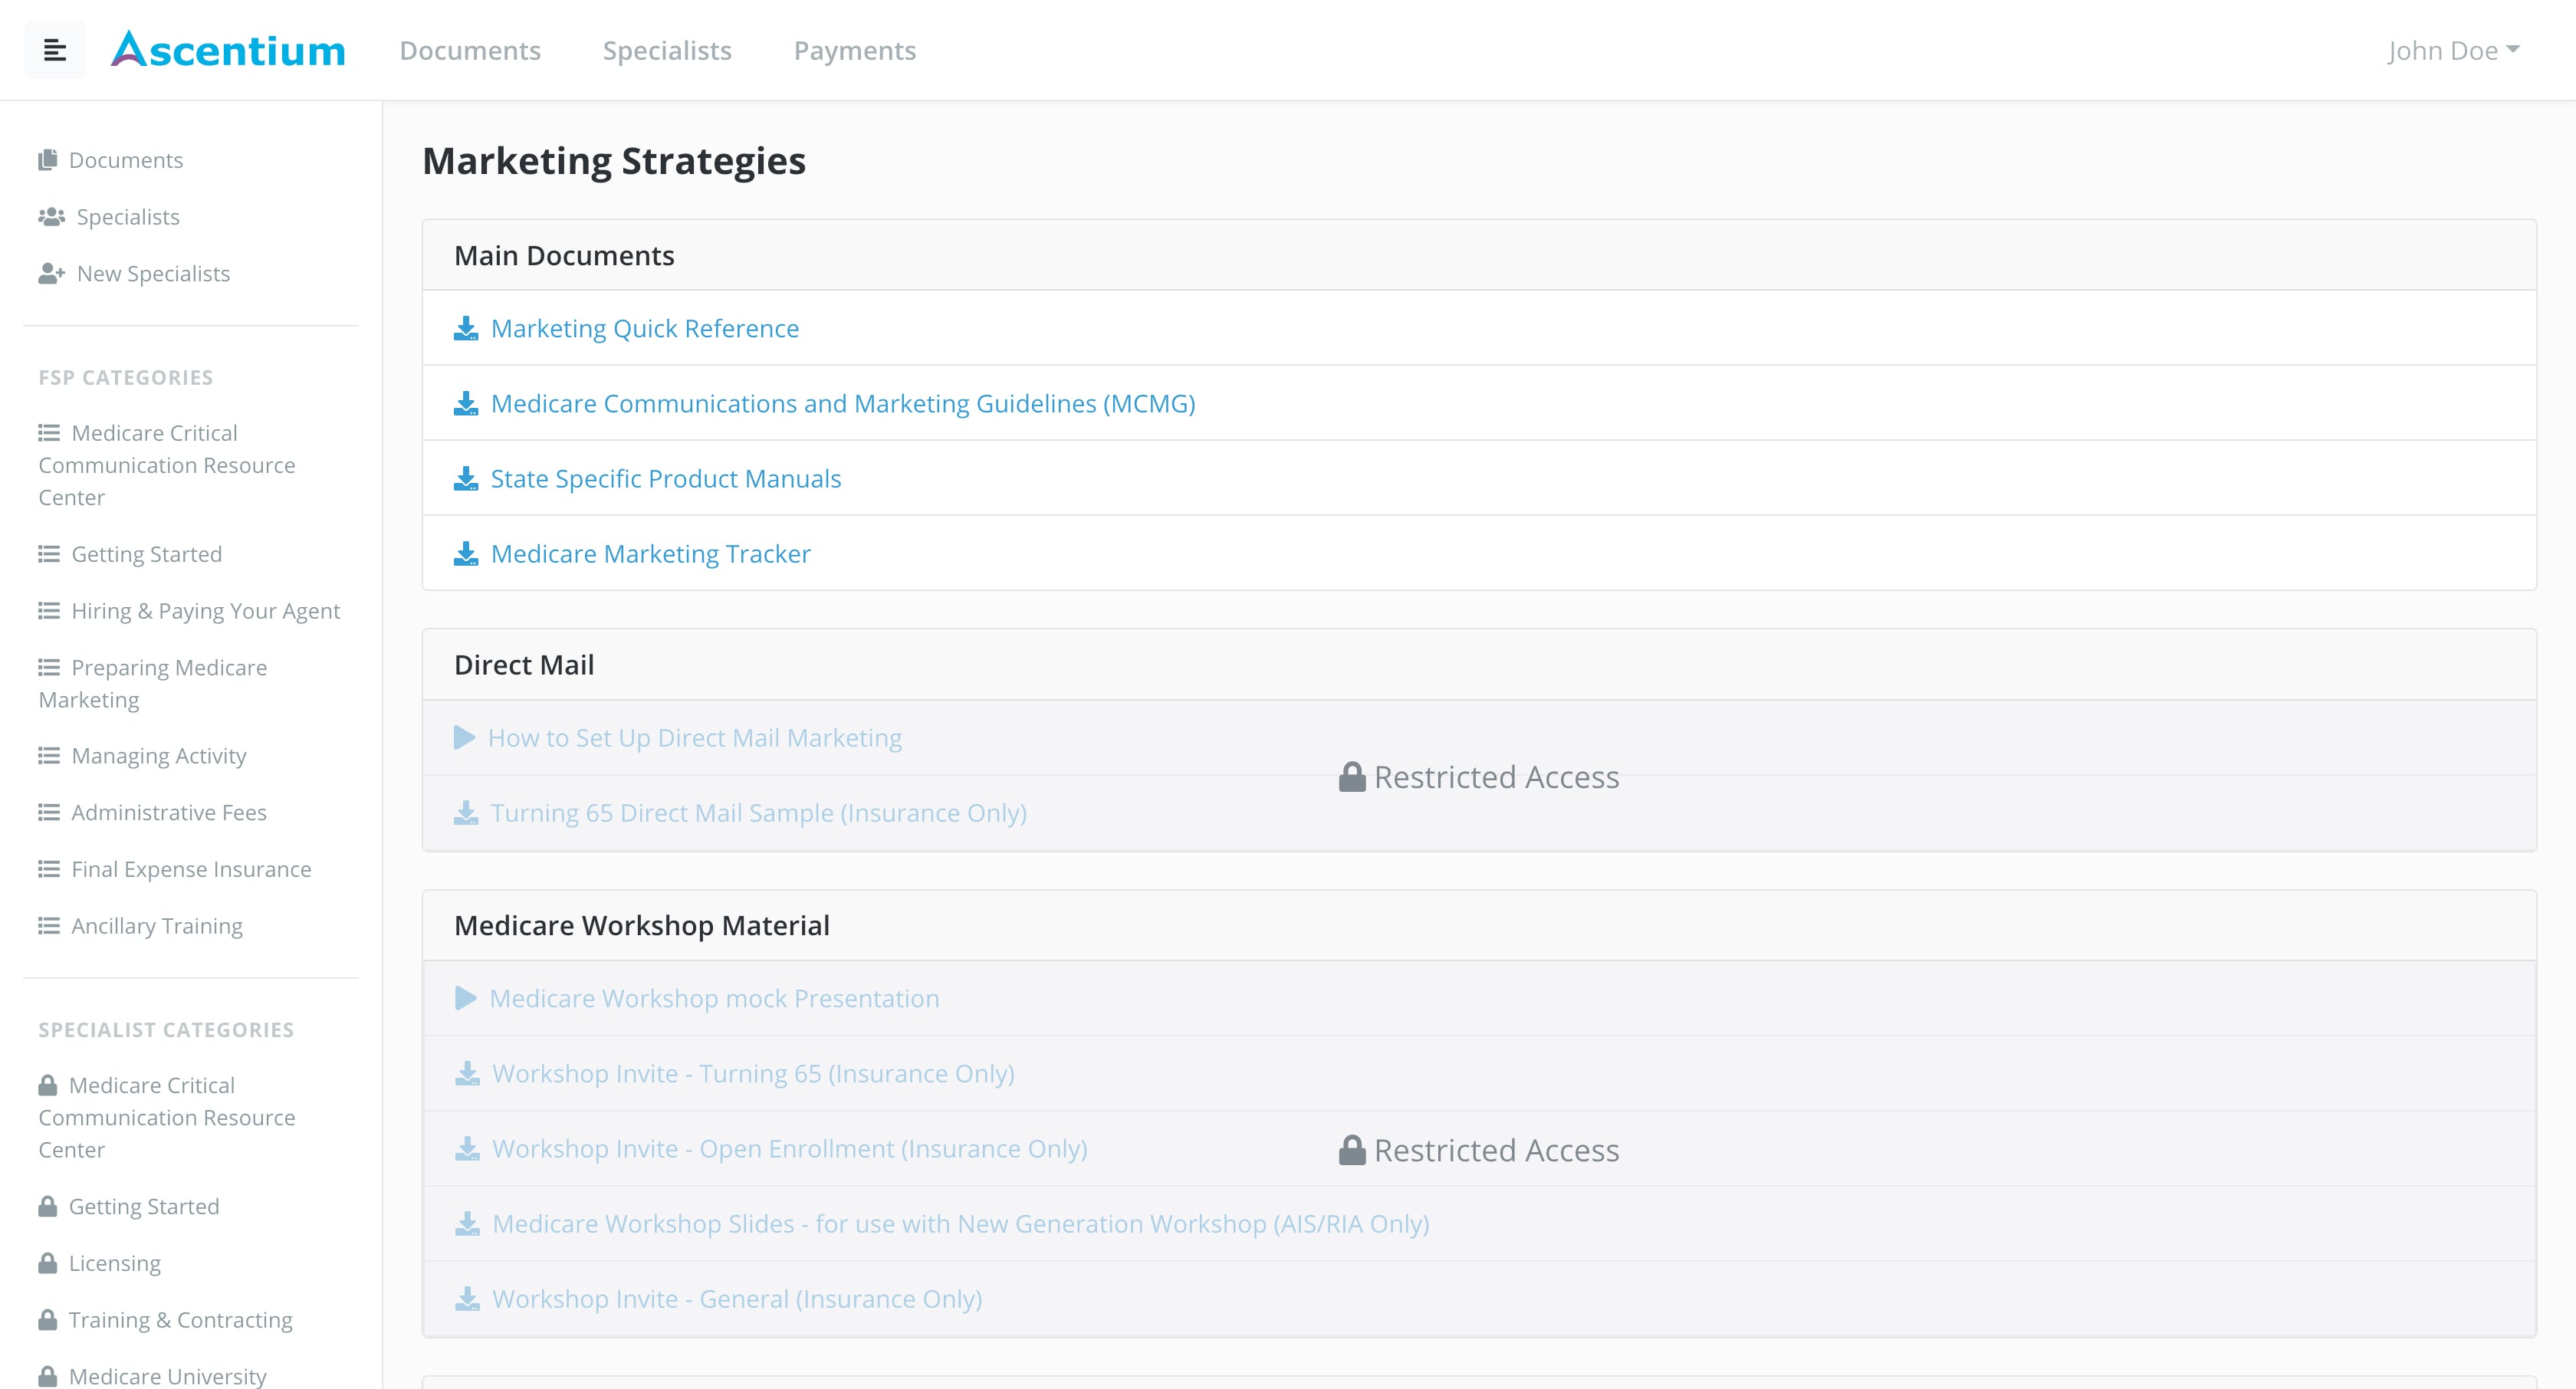Open the John Doe user dropdown
2576x1389 pixels.
pos(2452,50)
